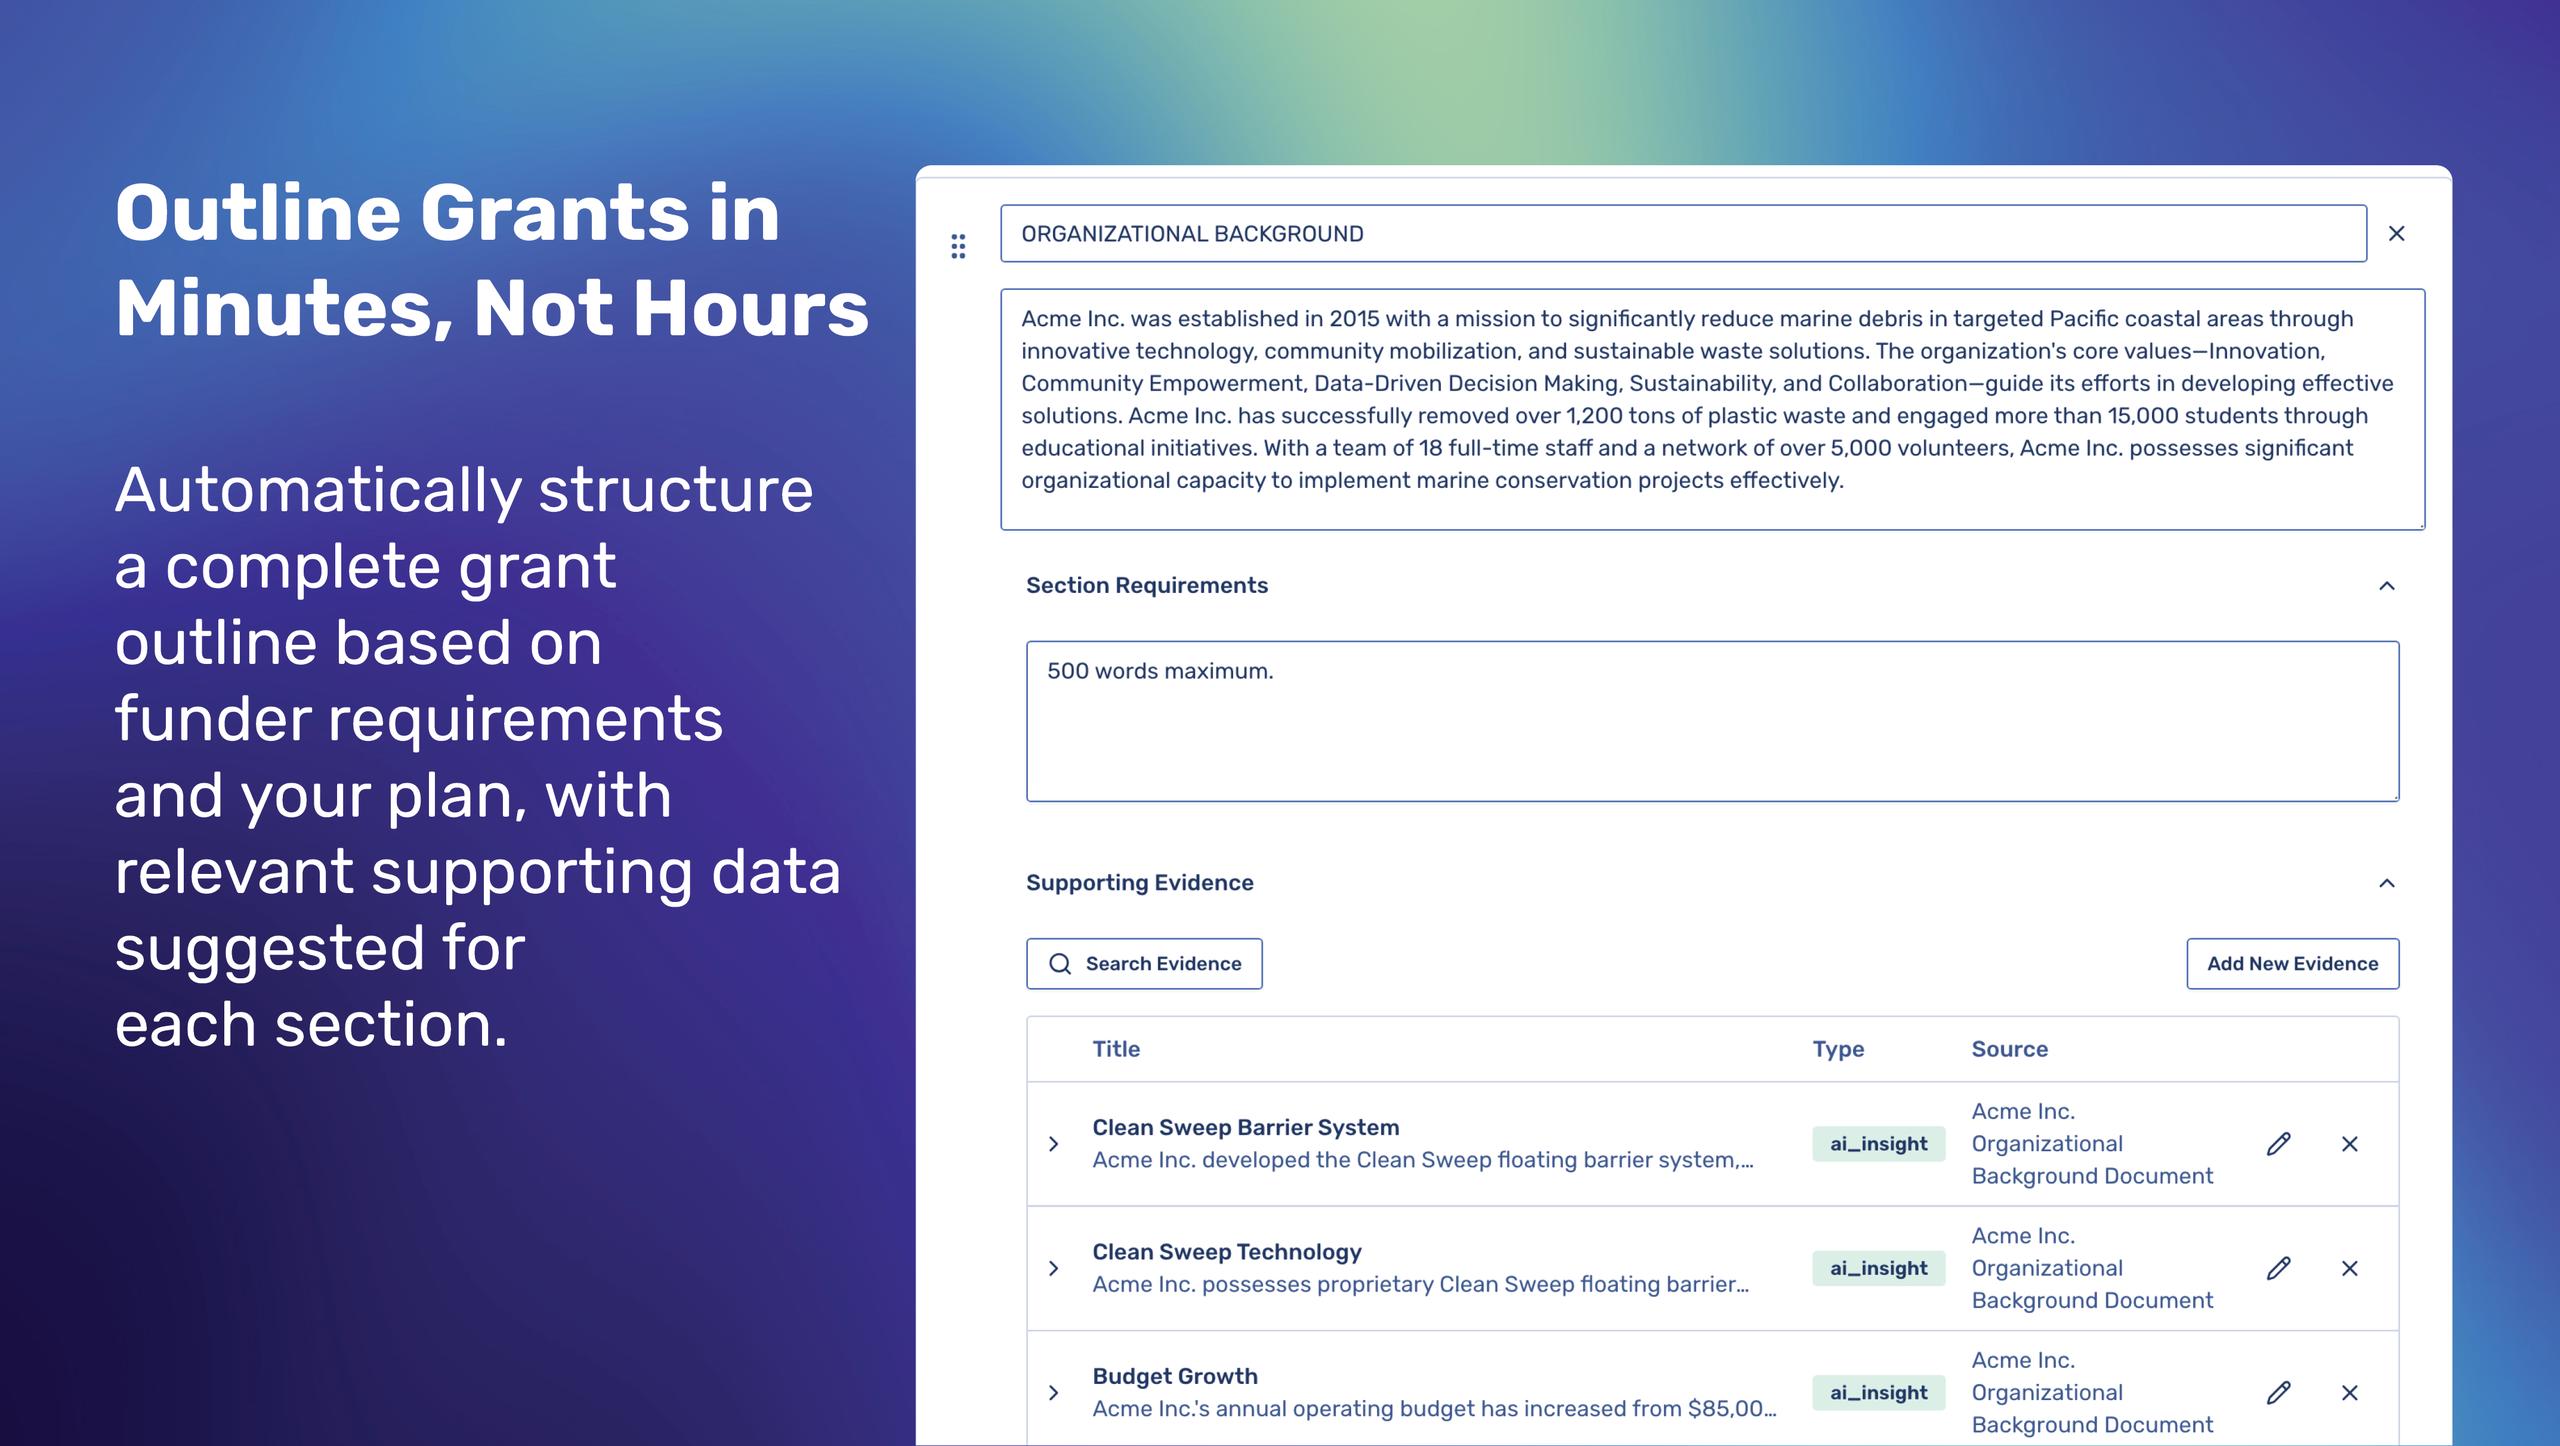Expand the Clean Sweep Technology row
This screenshot has height=1446, width=2560.
[1053, 1268]
